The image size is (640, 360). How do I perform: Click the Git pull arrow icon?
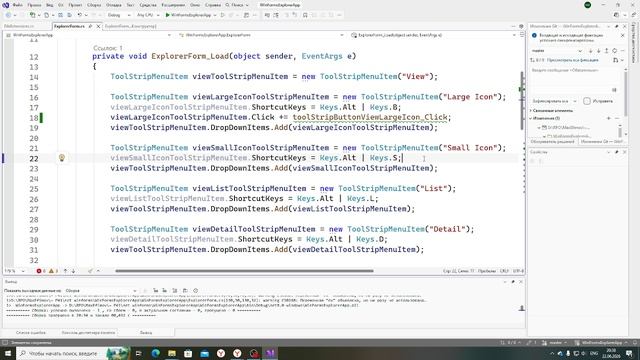(x=598, y=51)
